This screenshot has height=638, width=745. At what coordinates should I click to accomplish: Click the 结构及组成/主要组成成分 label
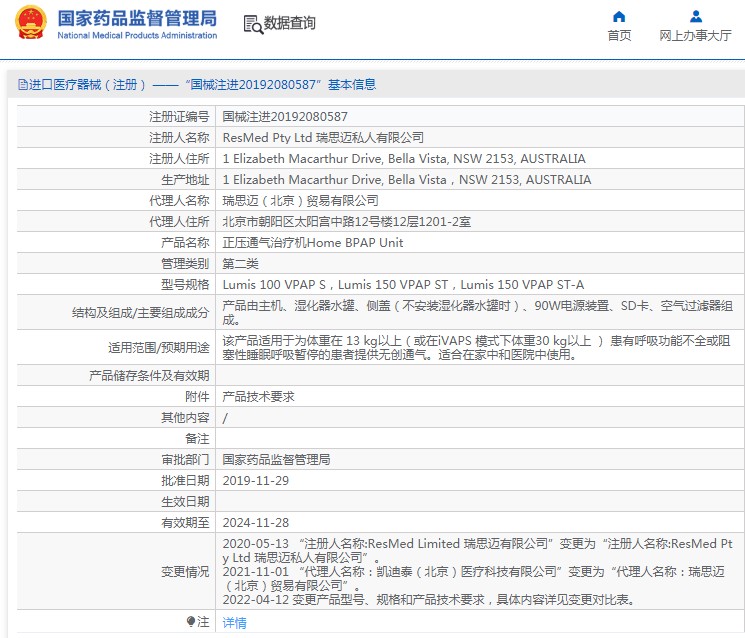[x=141, y=313]
